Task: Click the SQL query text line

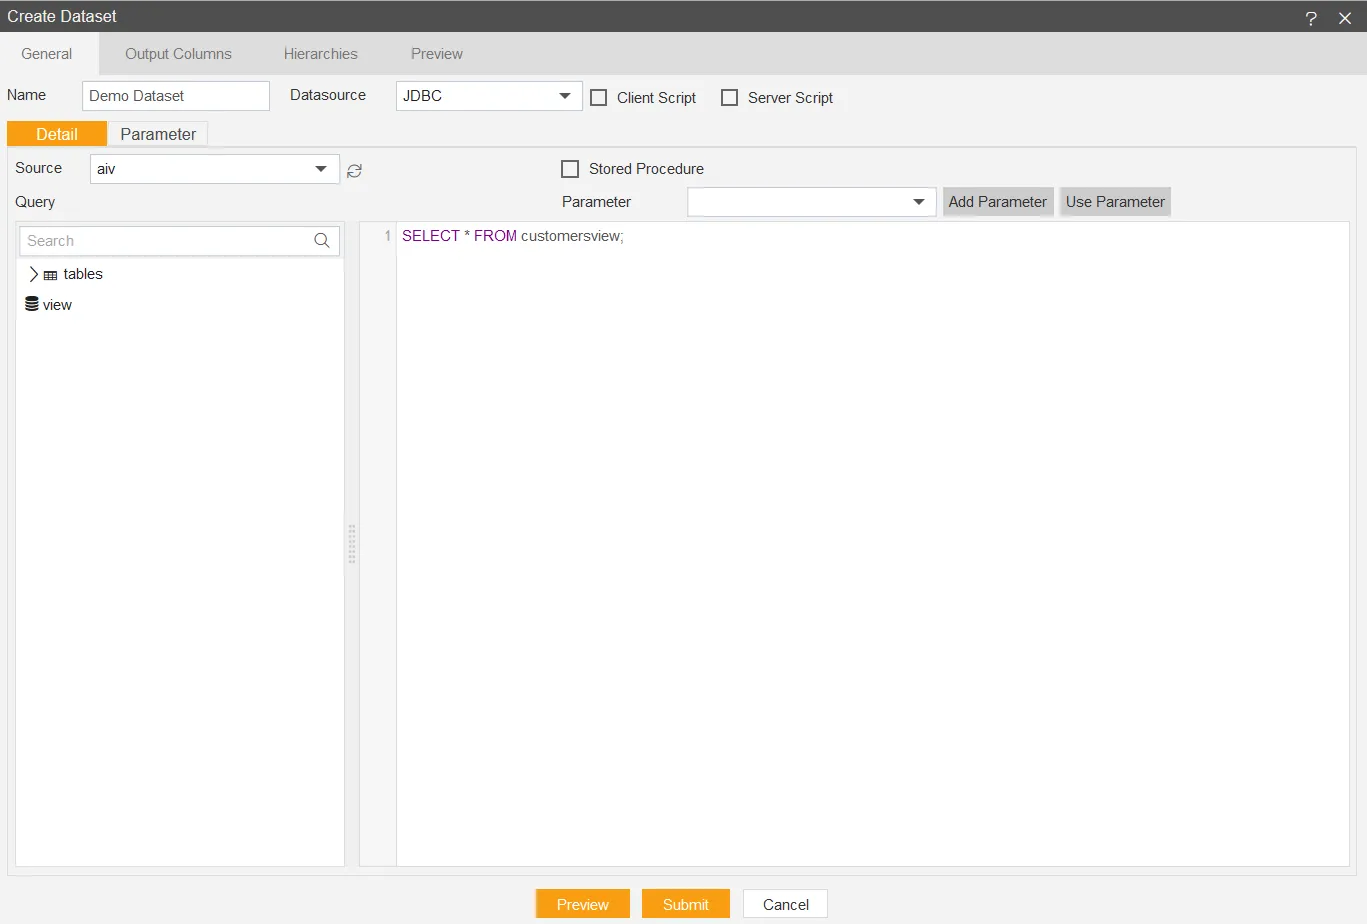Action: [513, 236]
